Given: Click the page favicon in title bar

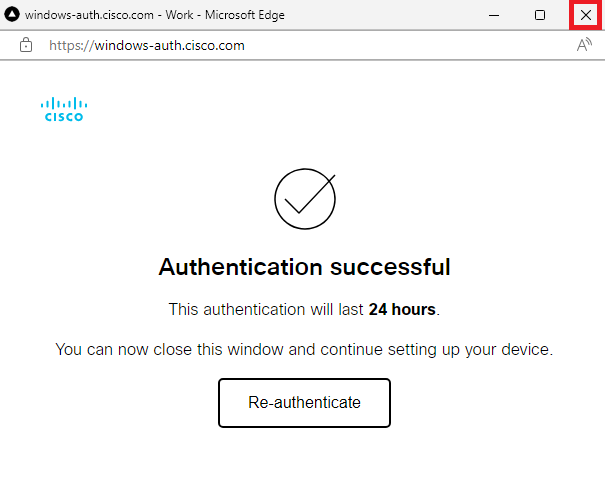Looking at the screenshot, I should coord(13,15).
